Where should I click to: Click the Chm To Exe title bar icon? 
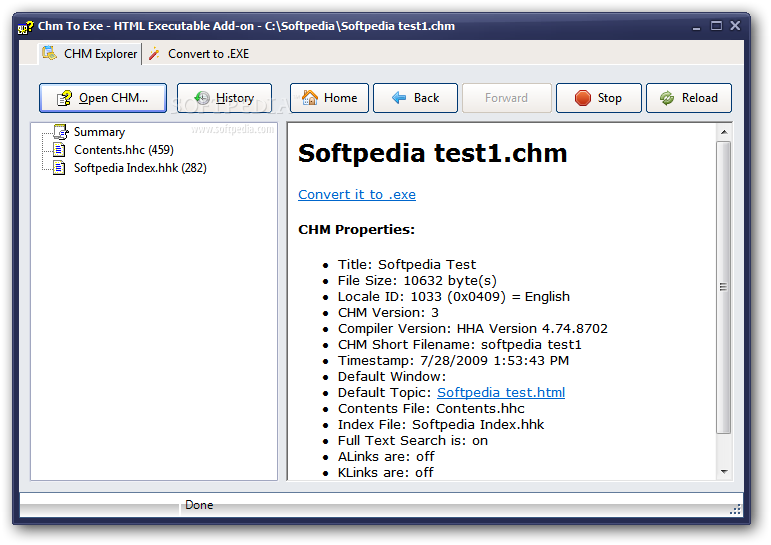tap(26, 27)
